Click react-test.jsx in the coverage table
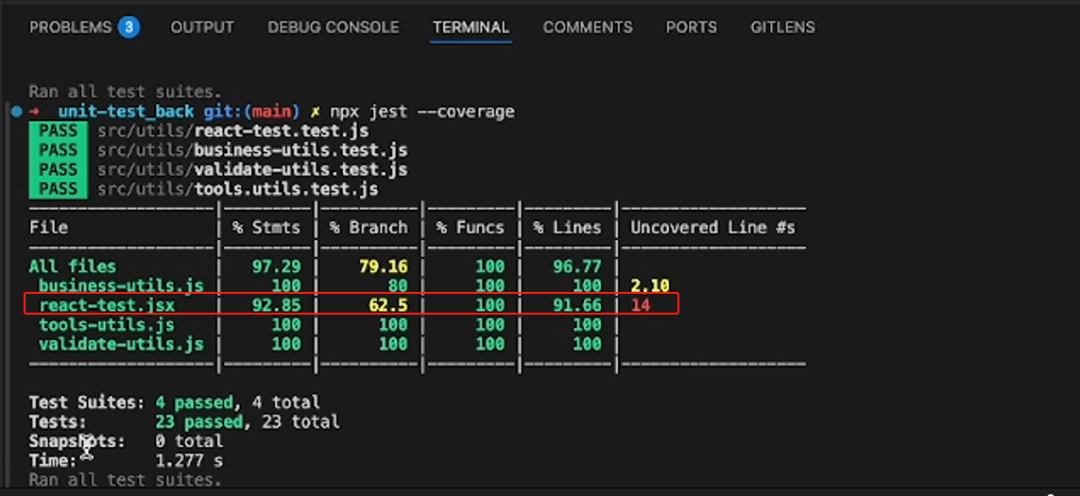 point(107,305)
